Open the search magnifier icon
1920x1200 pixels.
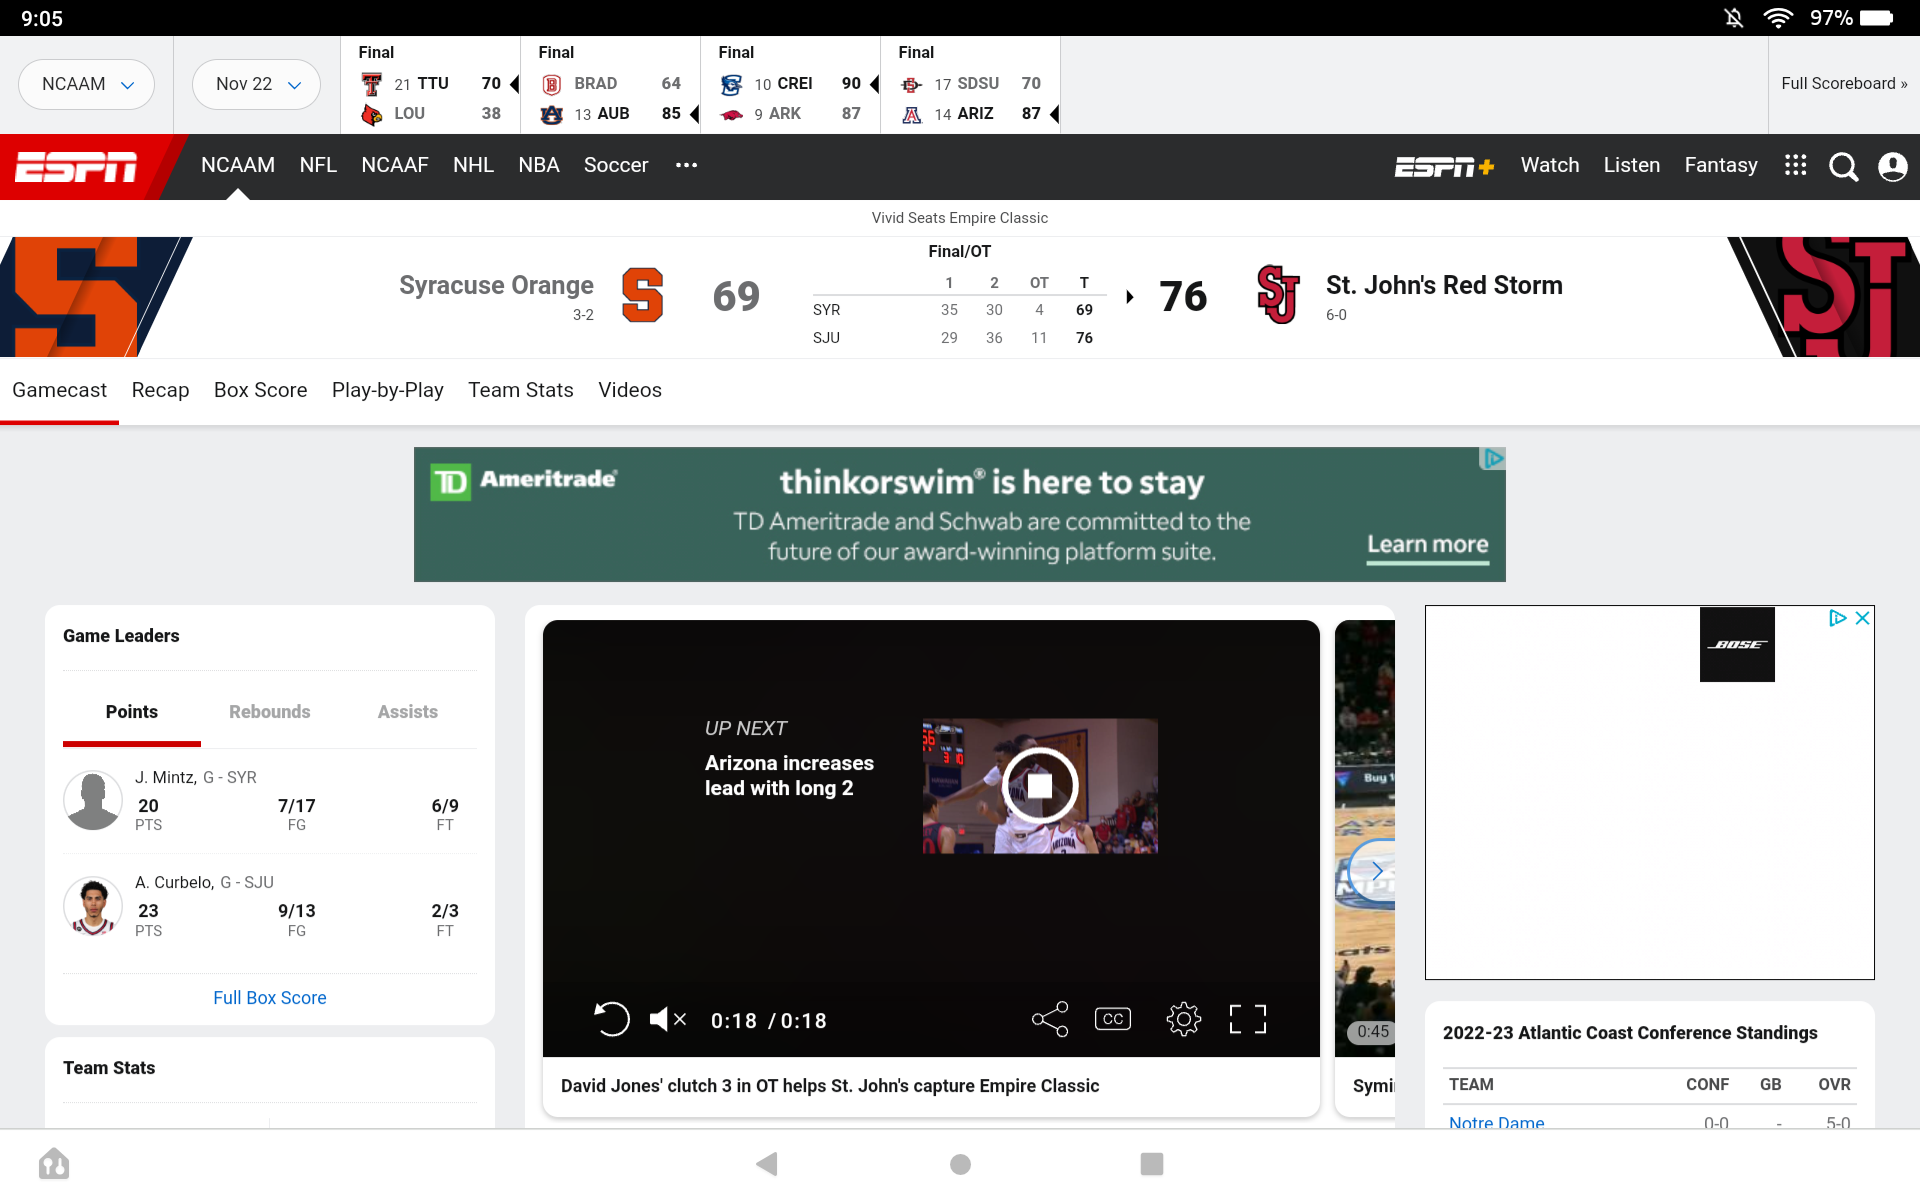pos(1843,167)
